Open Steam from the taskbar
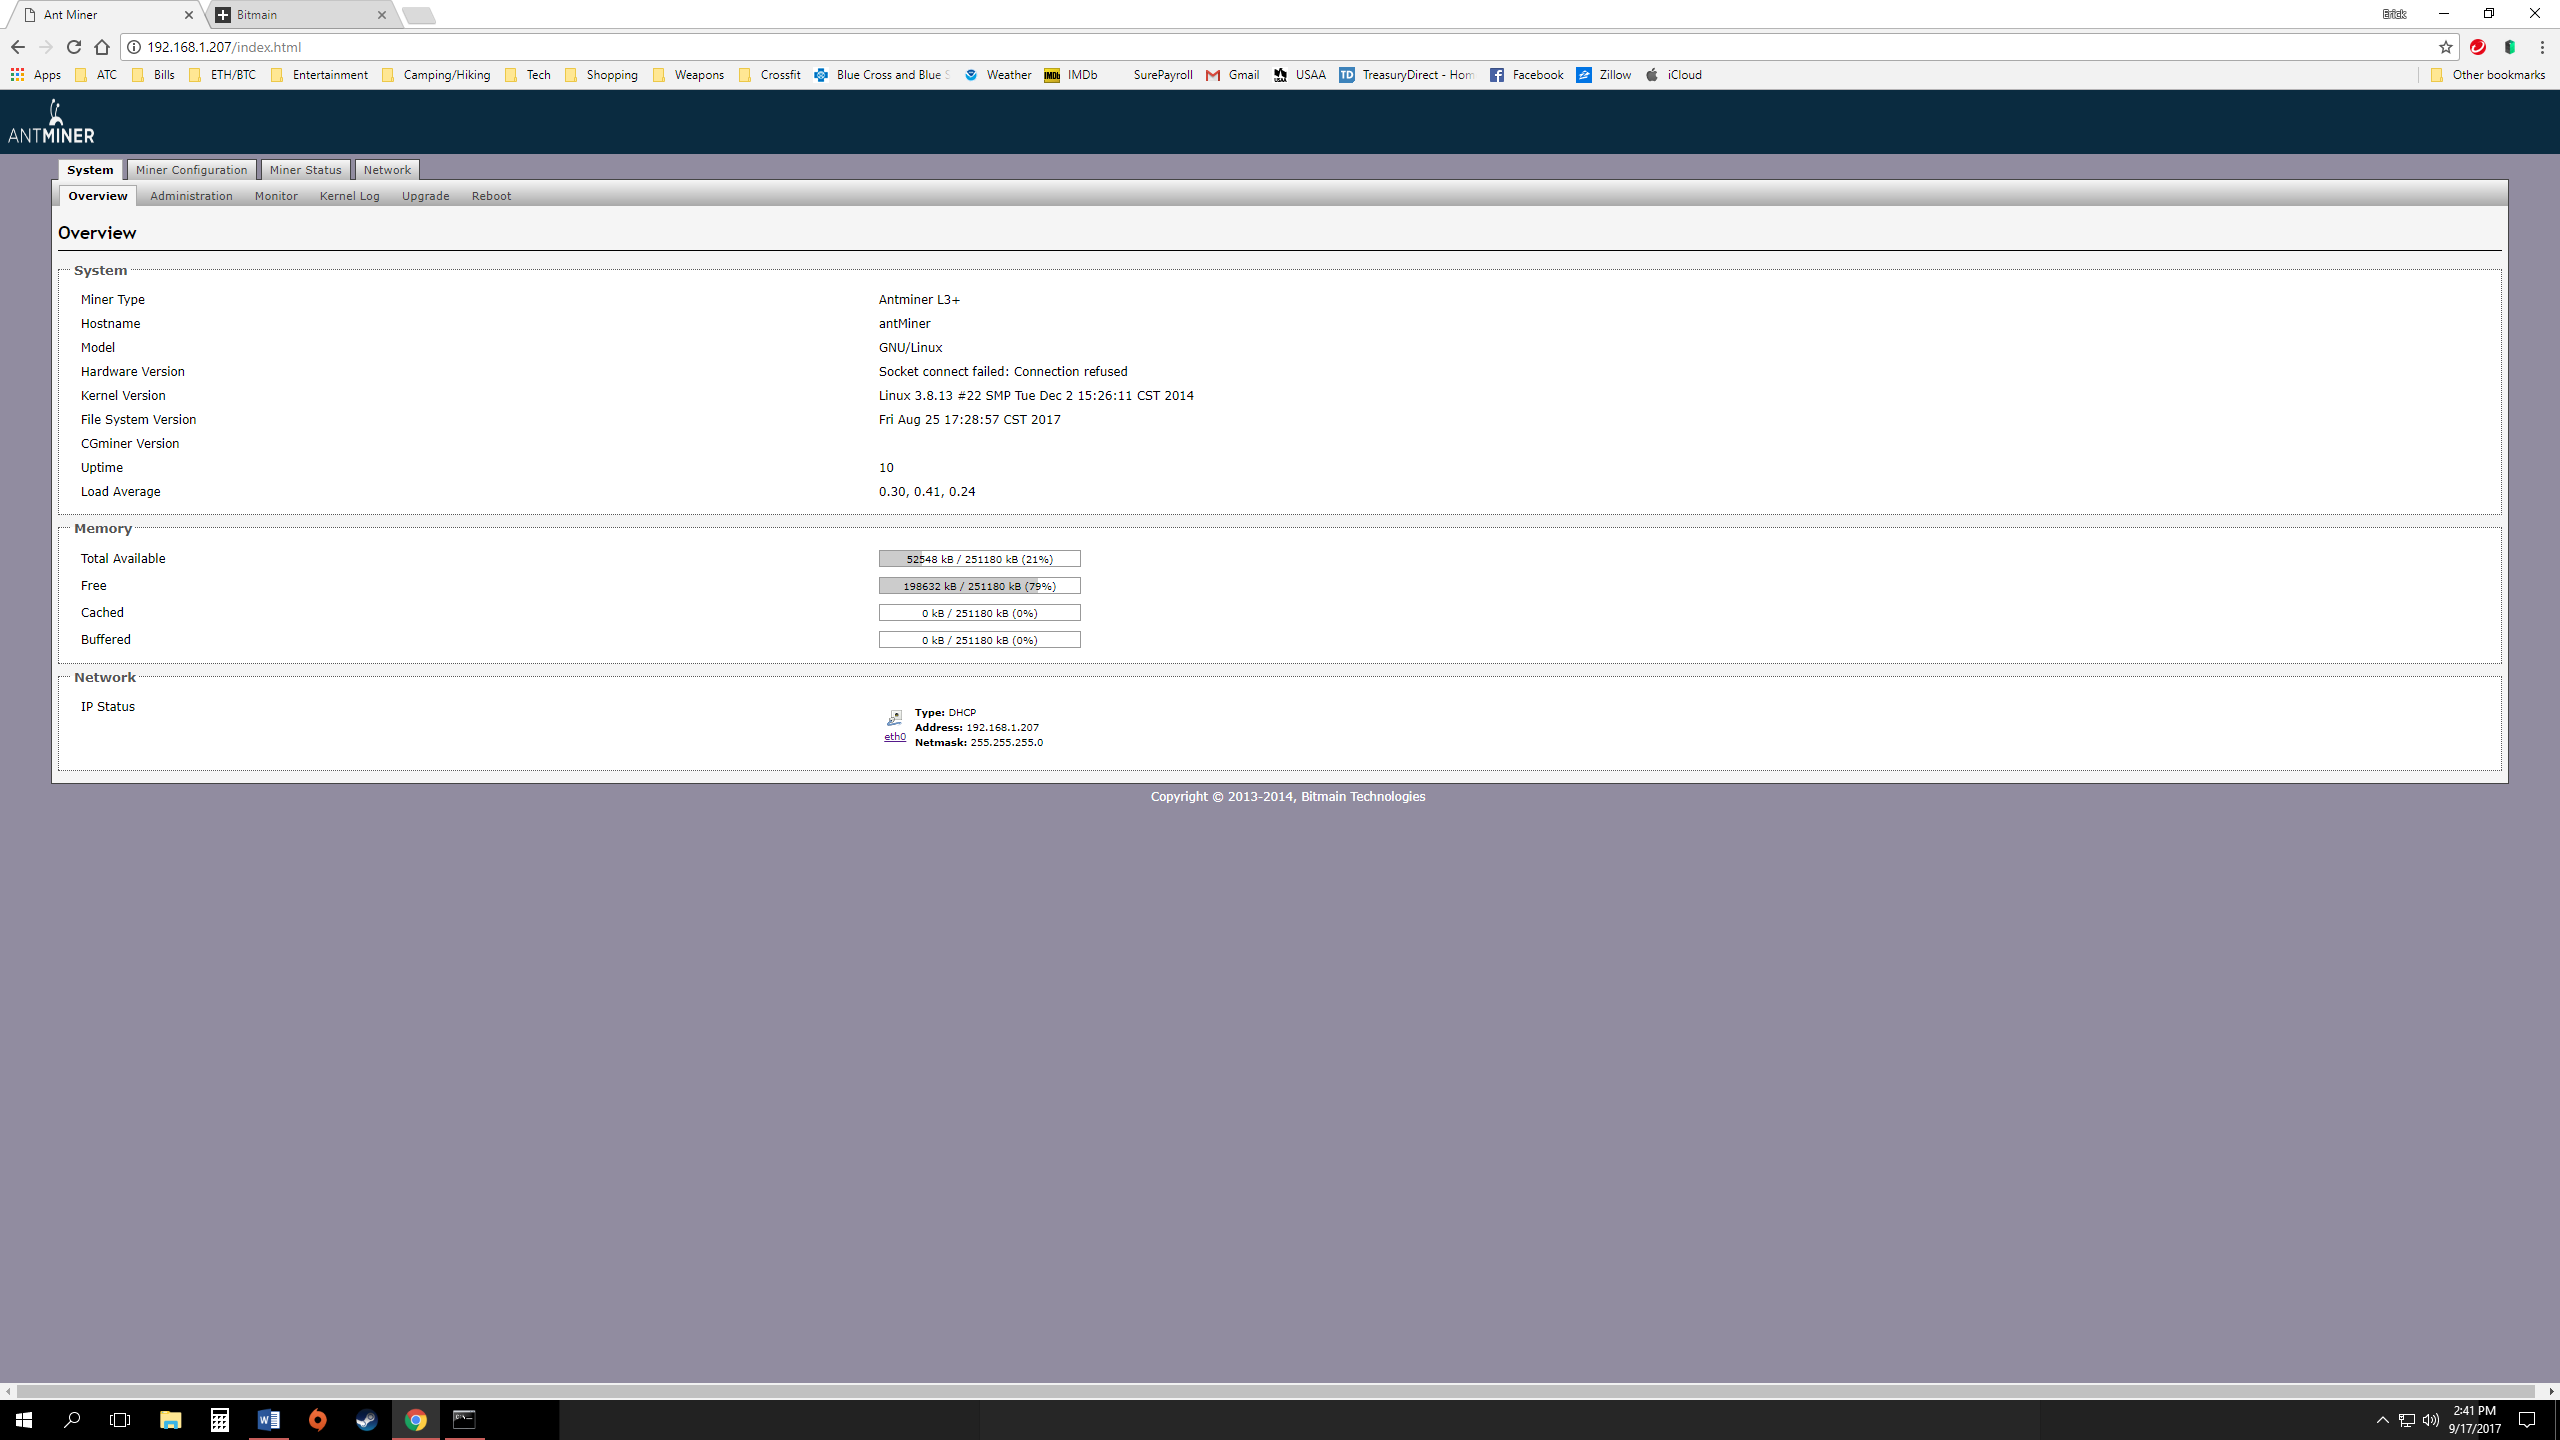This screenshot has width=2560, height=1440. (366, 1420)
